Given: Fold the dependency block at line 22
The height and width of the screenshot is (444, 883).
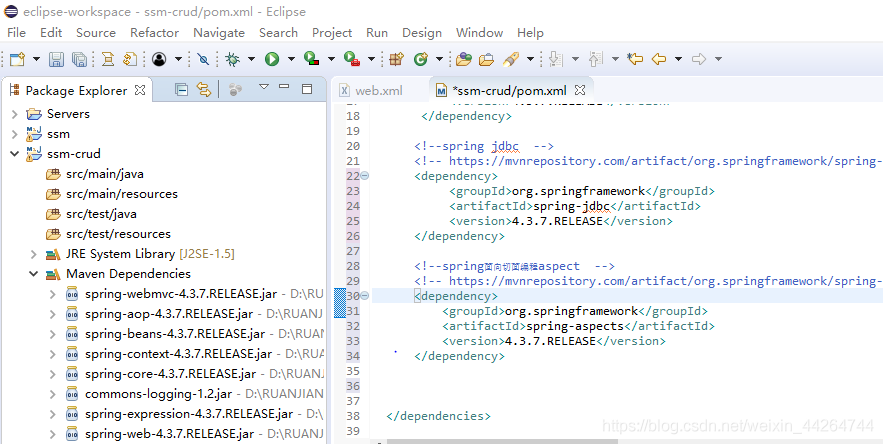Looking at the screenshot, I should coord(365,176).
